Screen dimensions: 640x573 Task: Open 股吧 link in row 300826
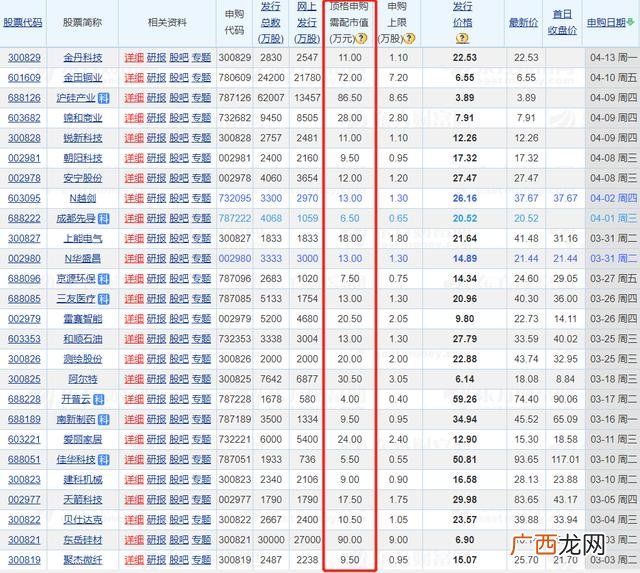coord(179,359)
